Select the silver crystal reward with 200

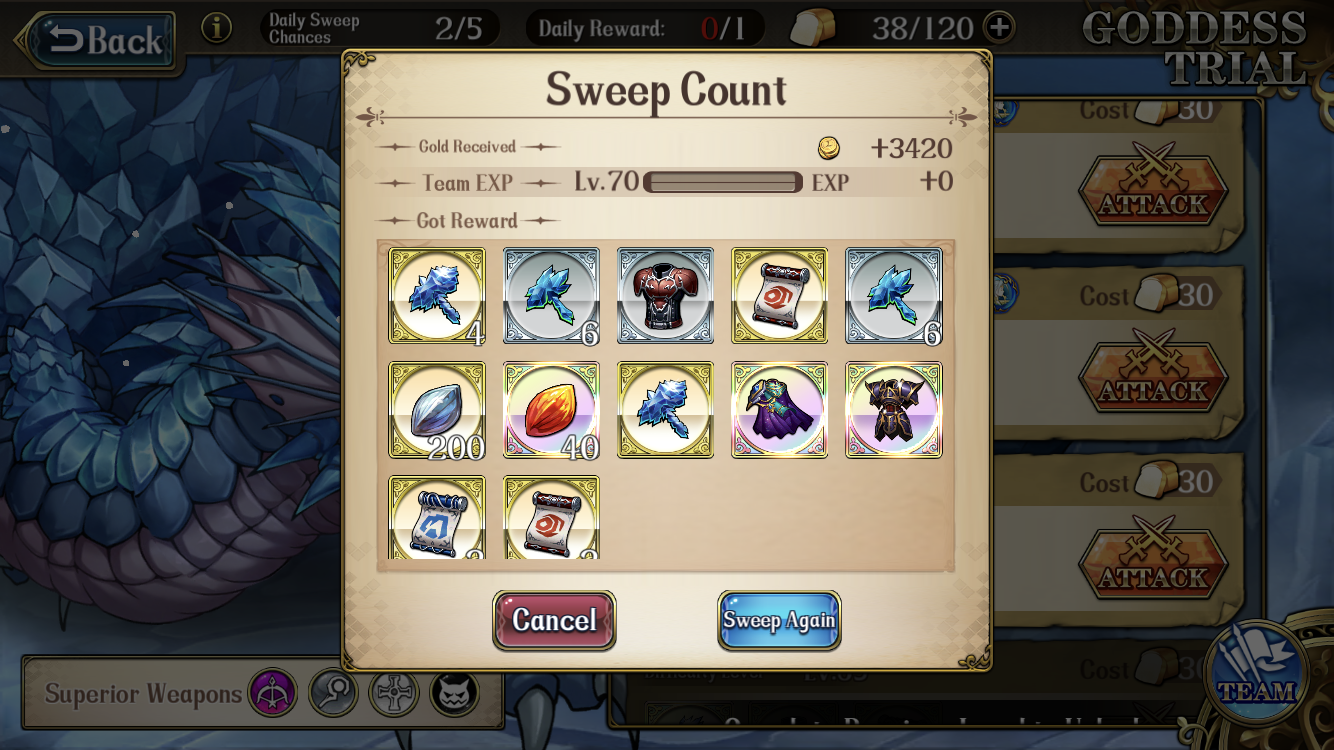[437, 410]
